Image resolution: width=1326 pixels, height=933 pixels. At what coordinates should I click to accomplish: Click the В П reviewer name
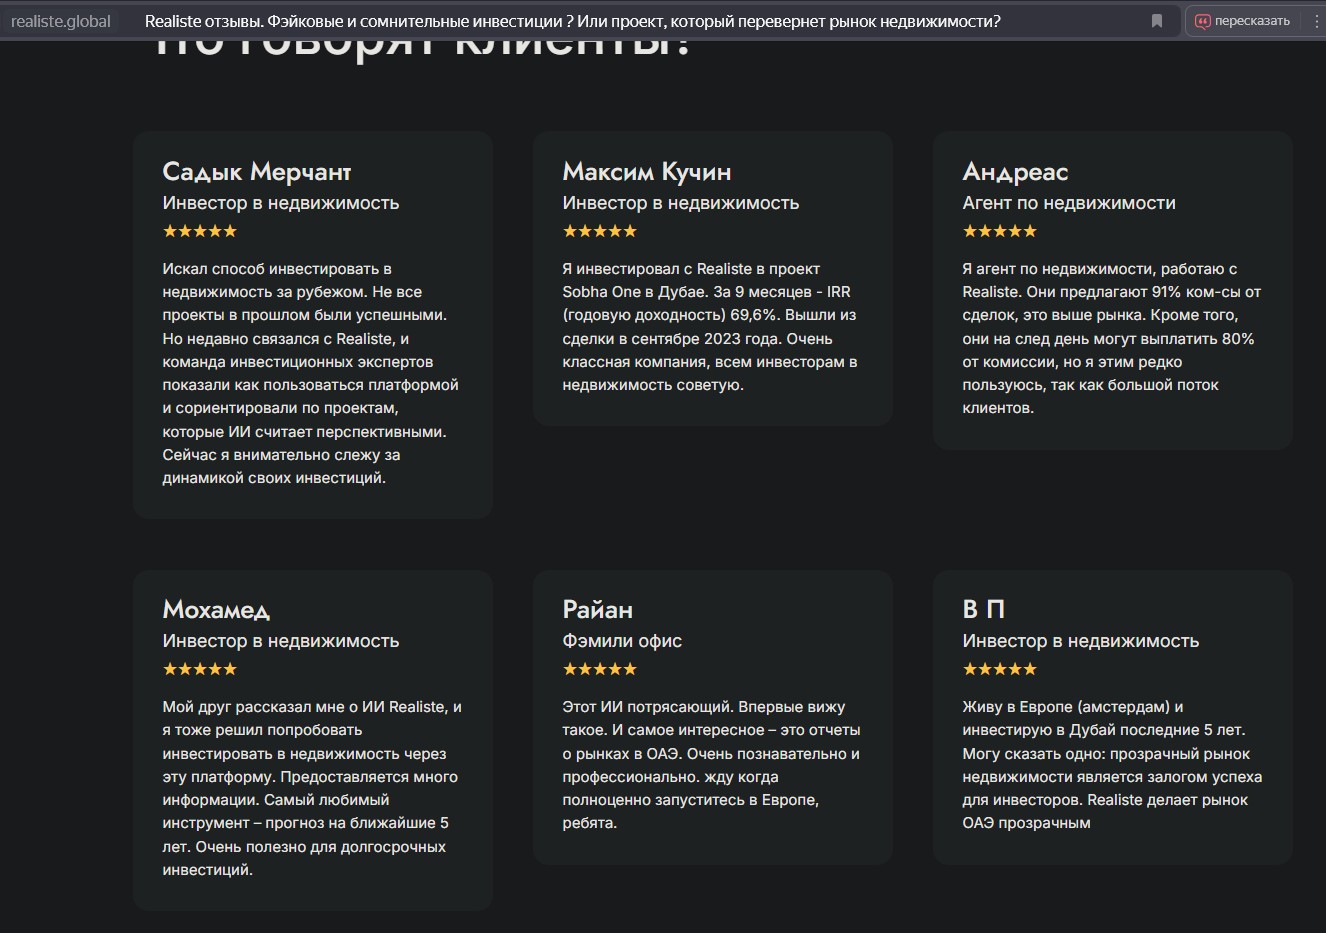coord(983,610)
